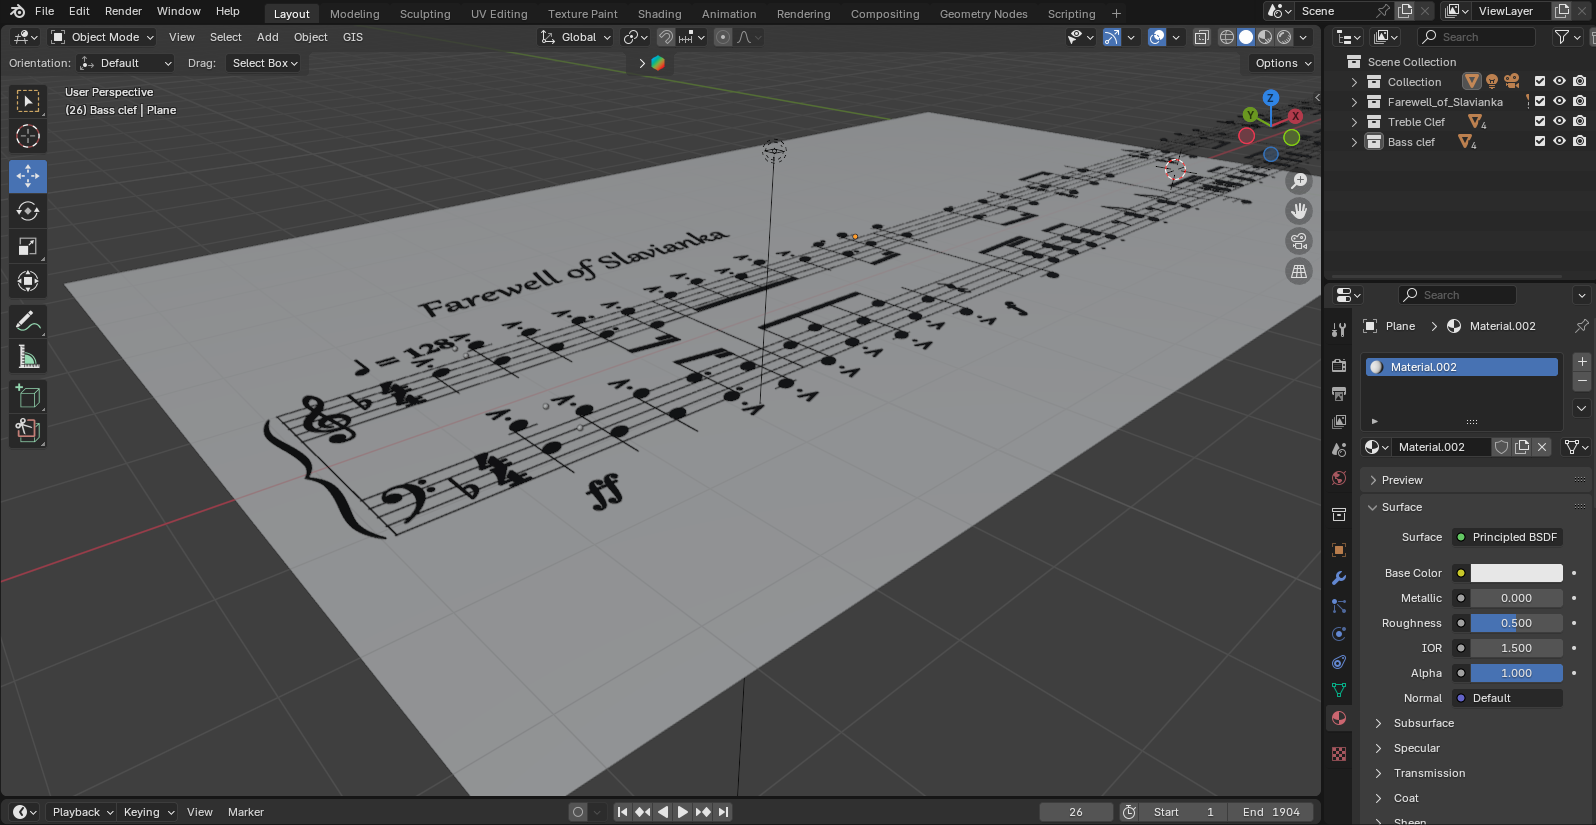Viewport: 1596px width, 825px height.
Task: Click the Normal Default button
Action: pos(1507,698)
